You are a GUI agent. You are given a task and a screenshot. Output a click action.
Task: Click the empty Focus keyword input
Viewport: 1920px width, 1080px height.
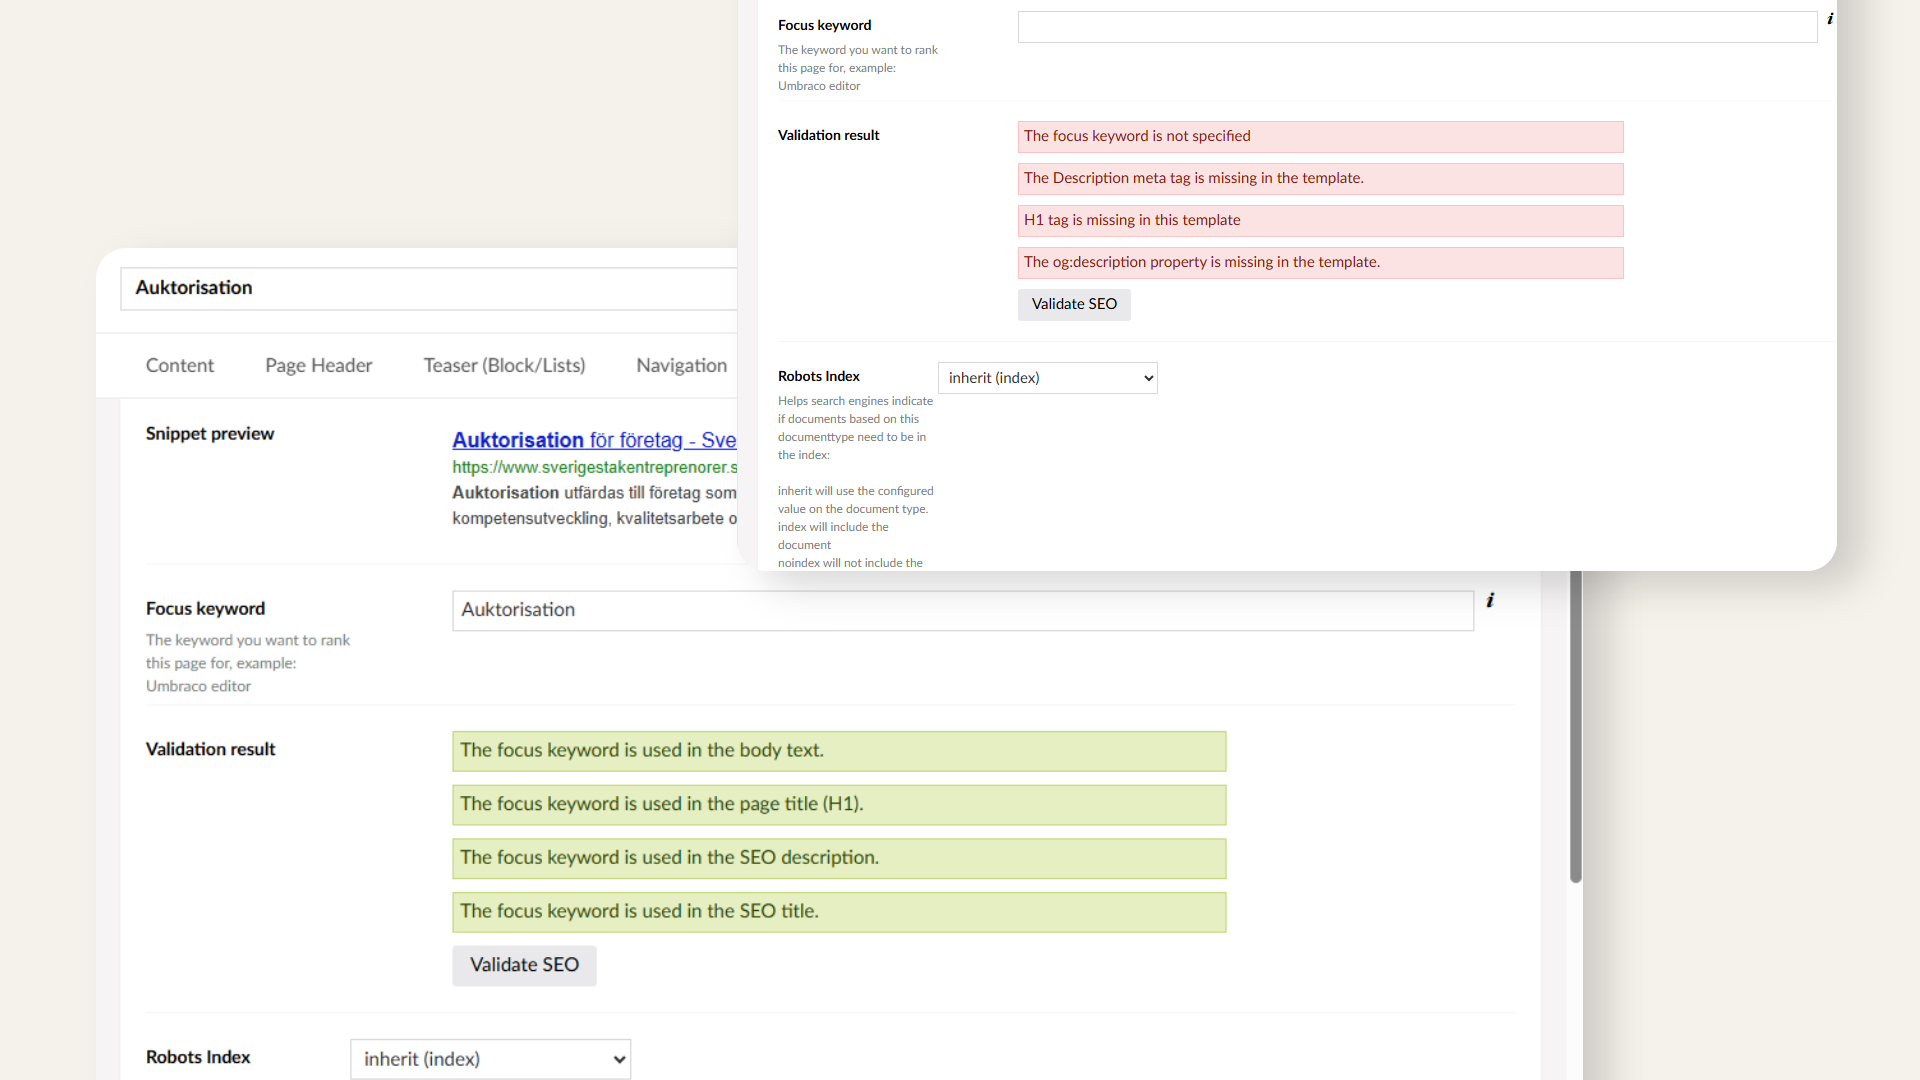pyautogui.click(x=1417, y=27)
